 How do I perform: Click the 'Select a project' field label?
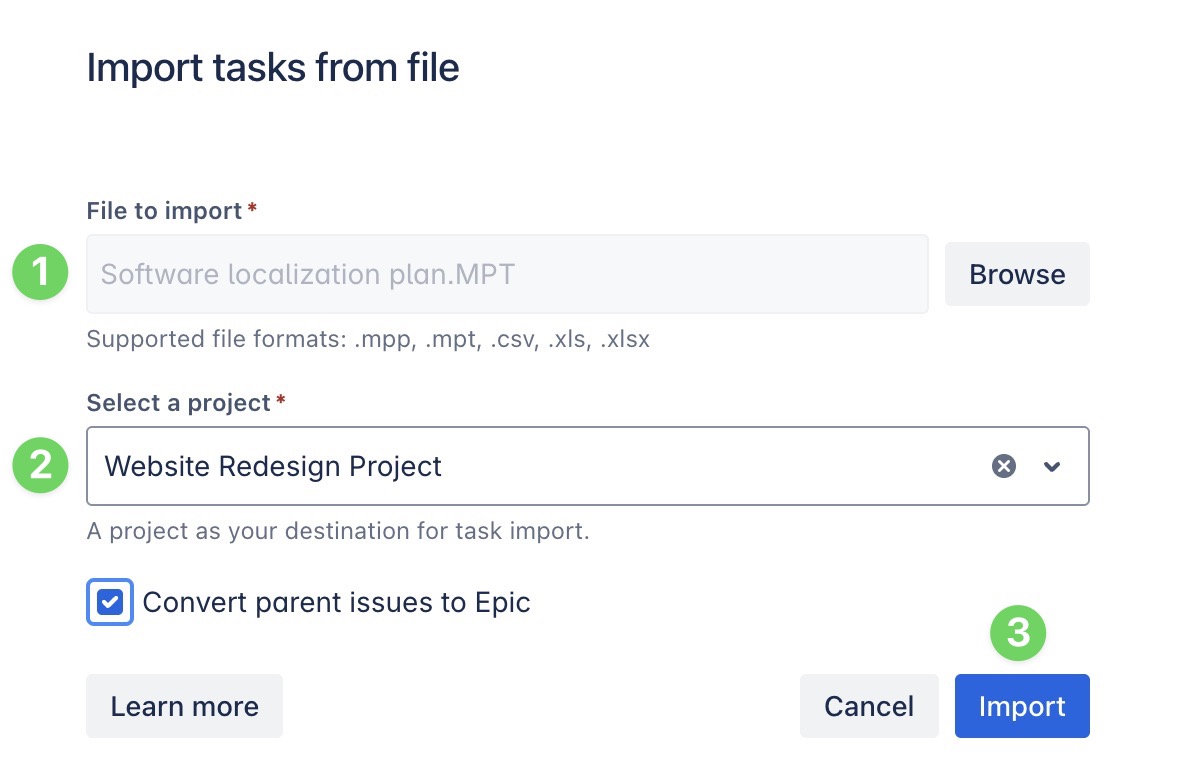(x=178, y=403)
